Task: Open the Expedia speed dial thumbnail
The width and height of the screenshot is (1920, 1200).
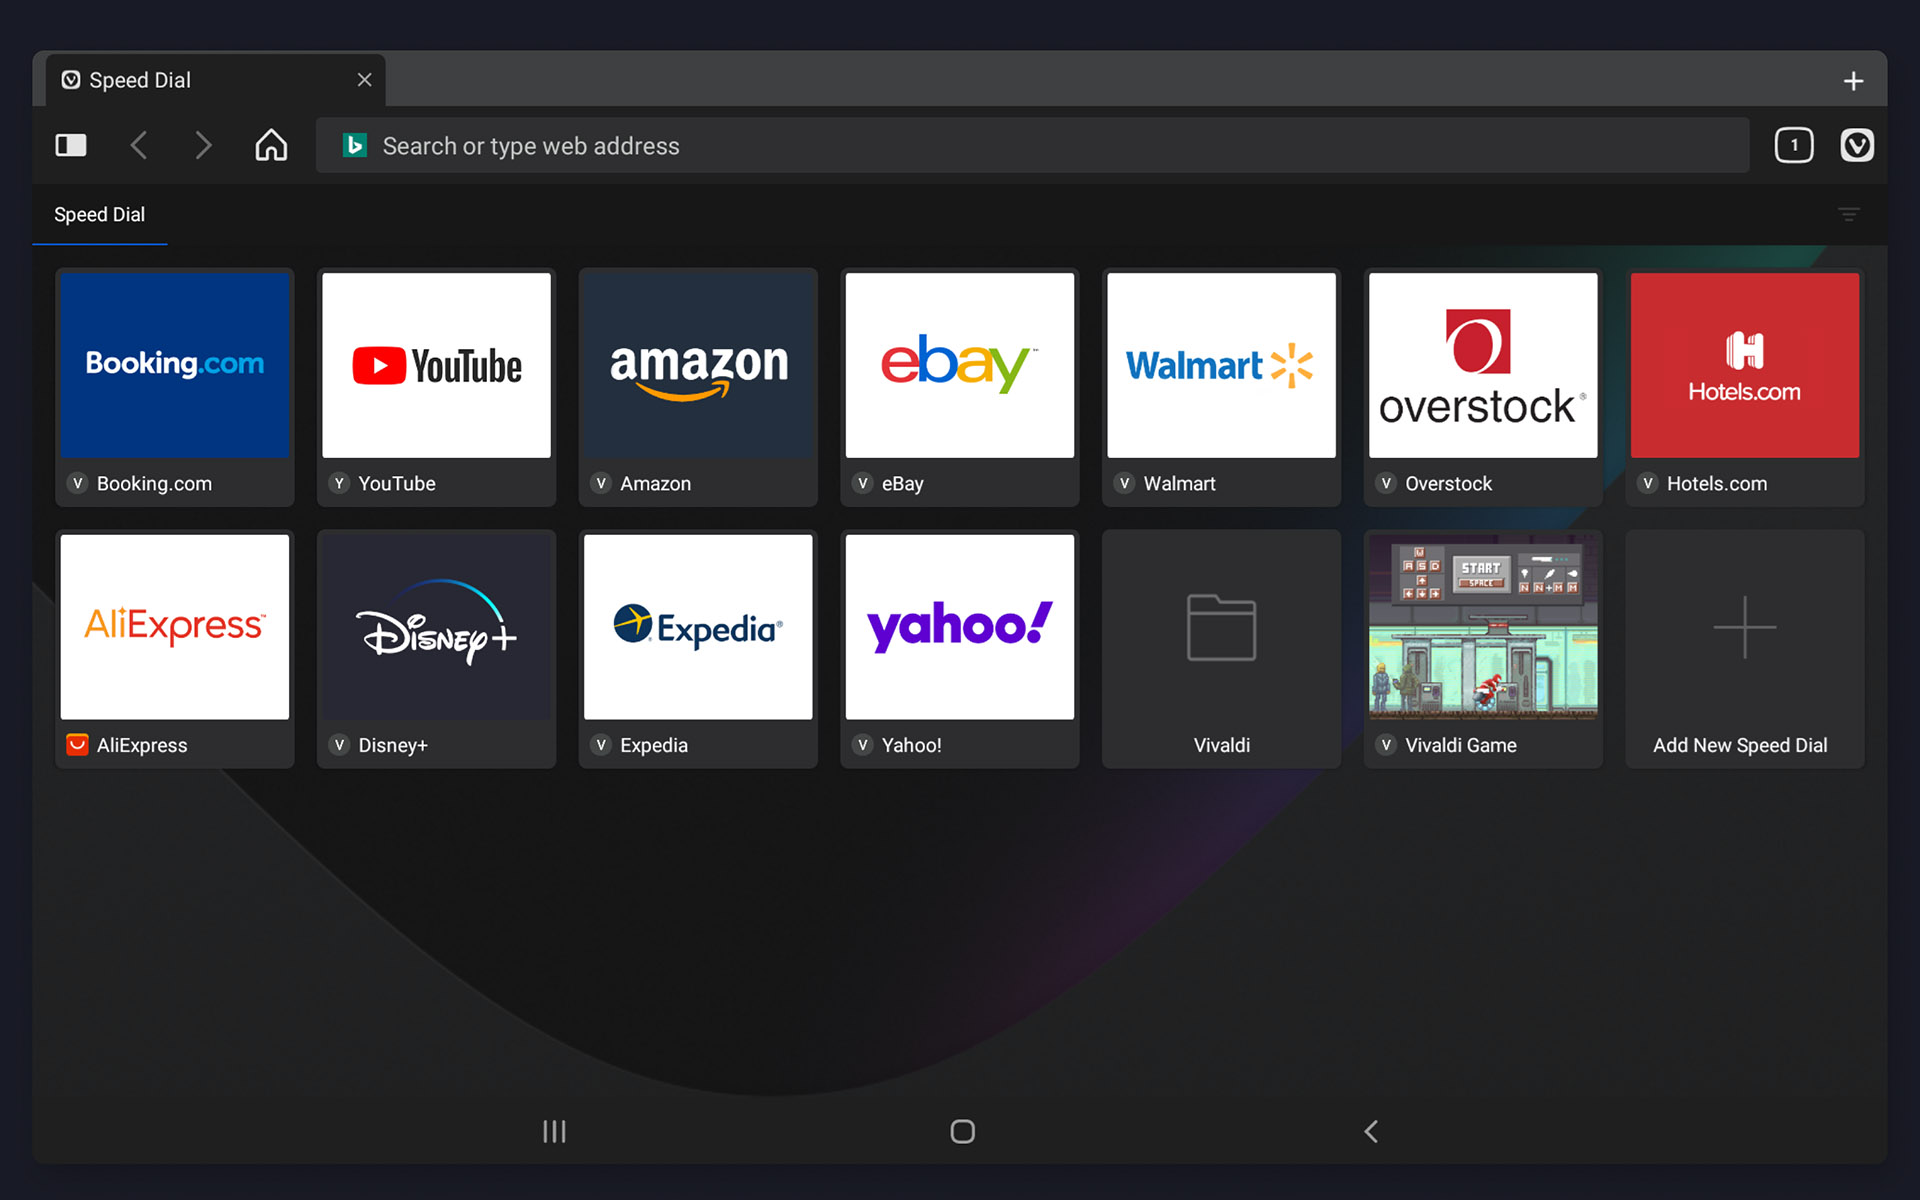Action: click(x=698, y=627)
